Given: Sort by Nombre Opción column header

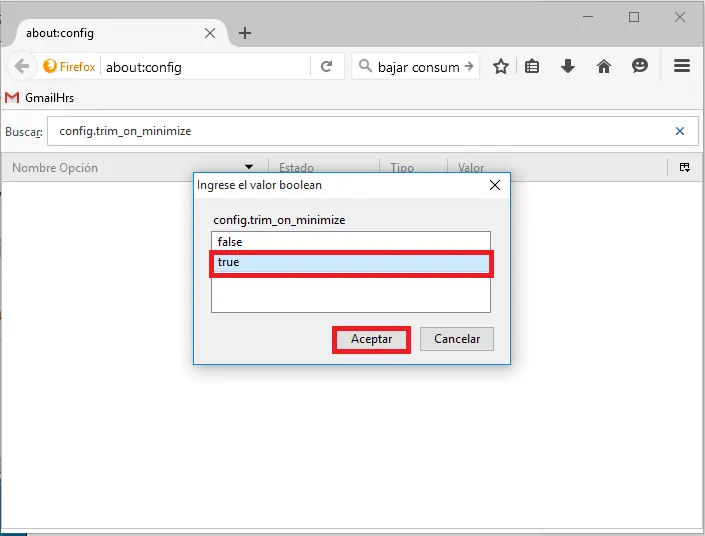Looking at the screenshot, I should point(134,168).
